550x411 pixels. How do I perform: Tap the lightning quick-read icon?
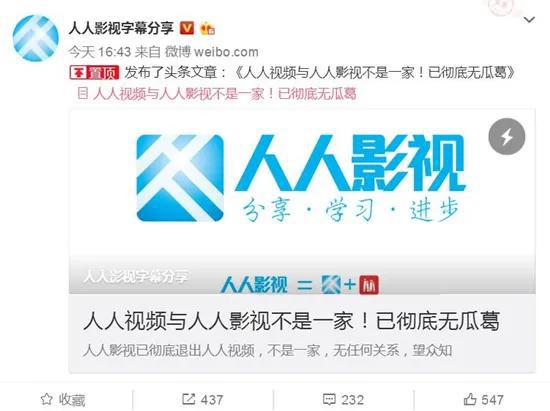507,136
